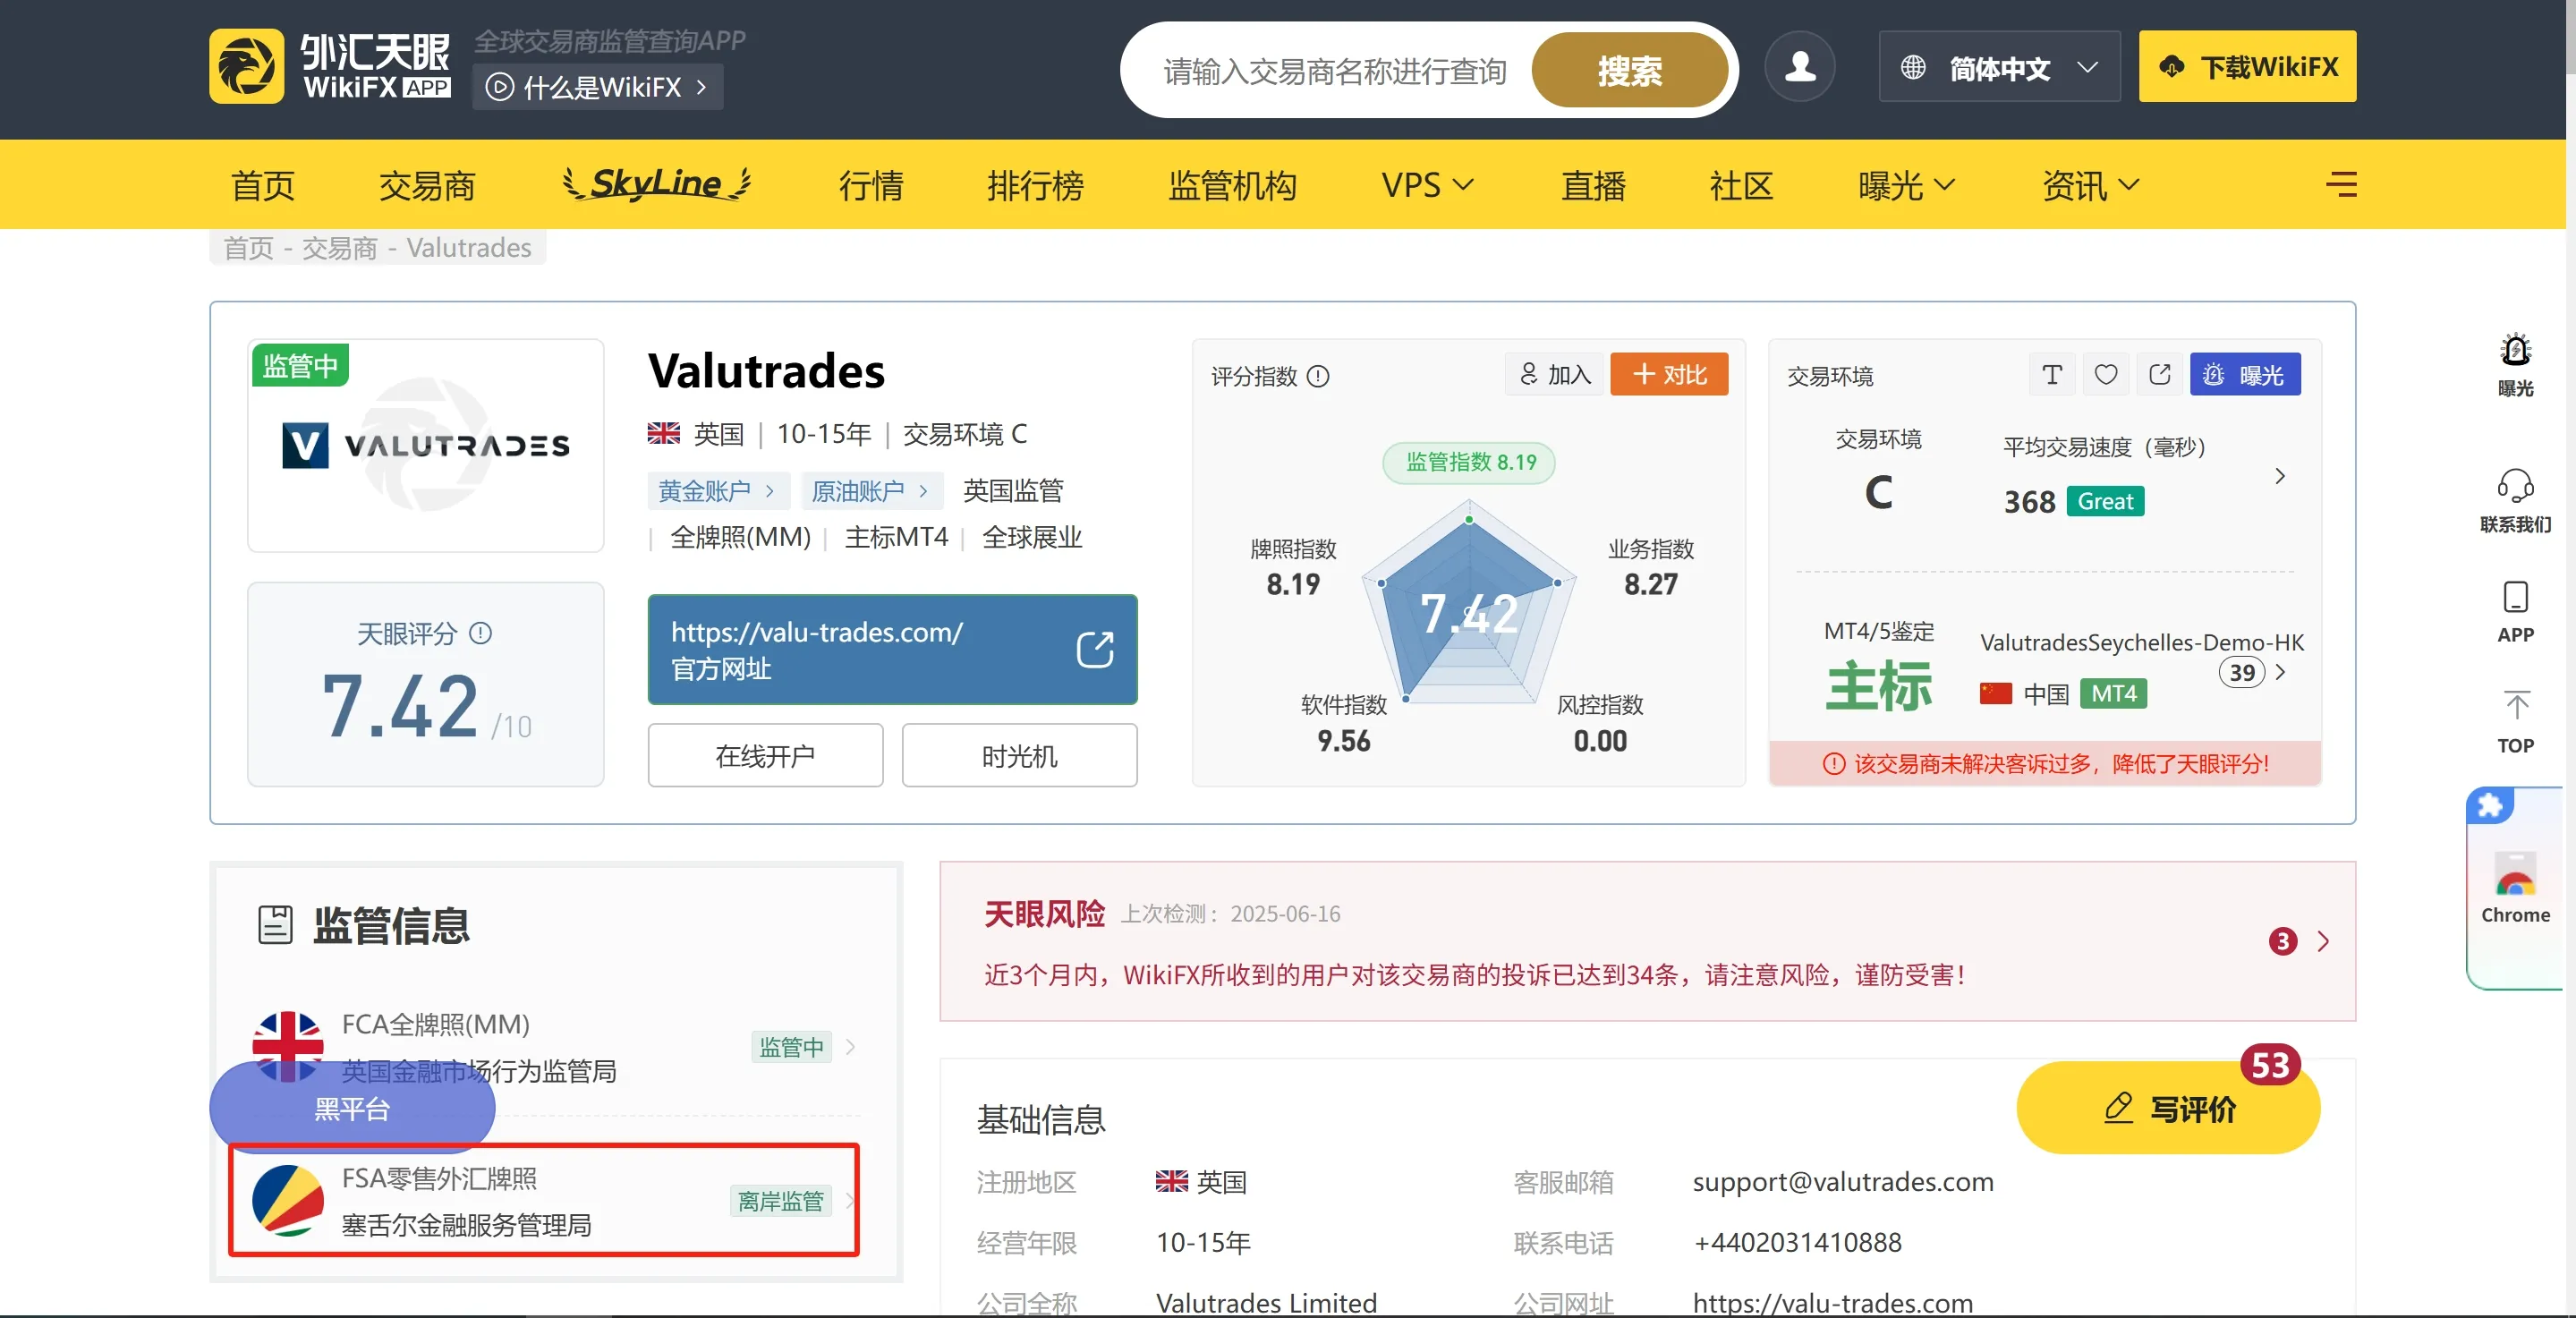Click the Valutrades broker logo
Screen dimensions: 2576x1318
pos(426,445)
